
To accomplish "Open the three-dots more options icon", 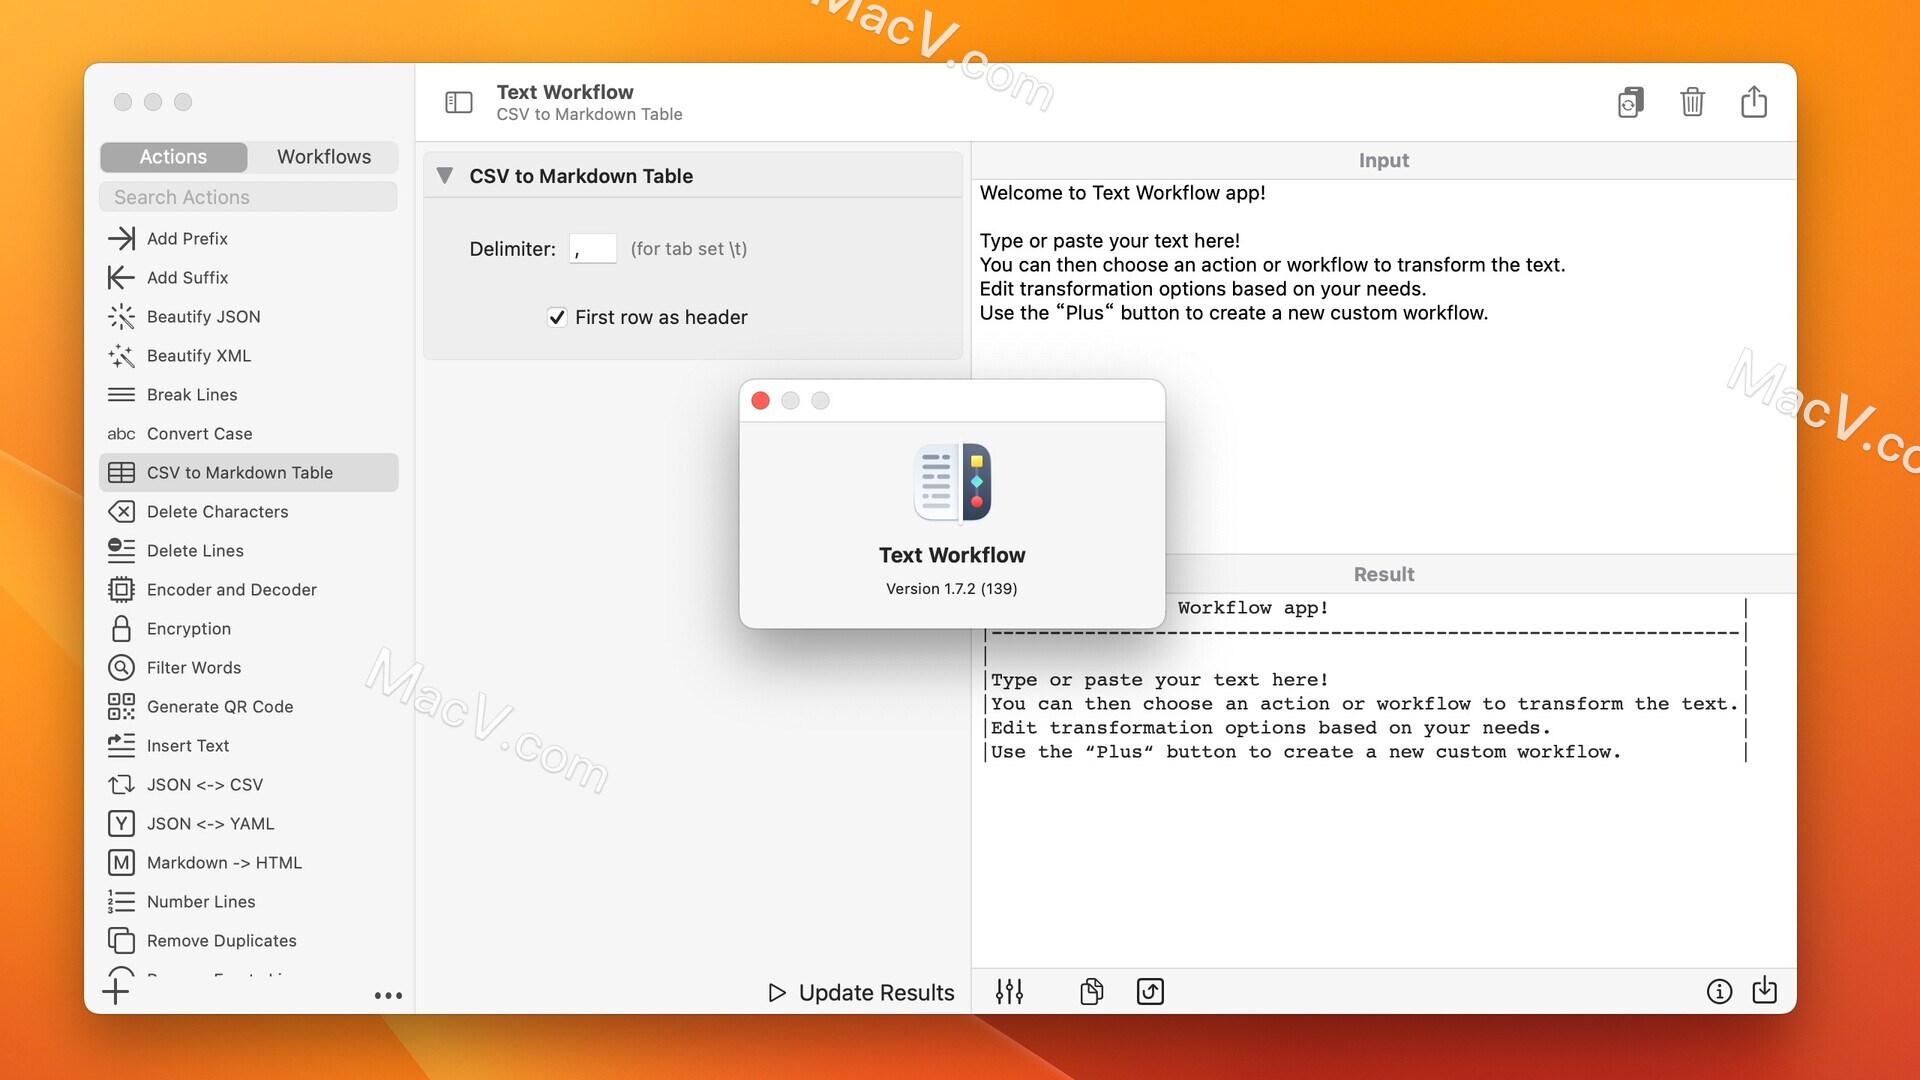I will [x=388, y=995].
